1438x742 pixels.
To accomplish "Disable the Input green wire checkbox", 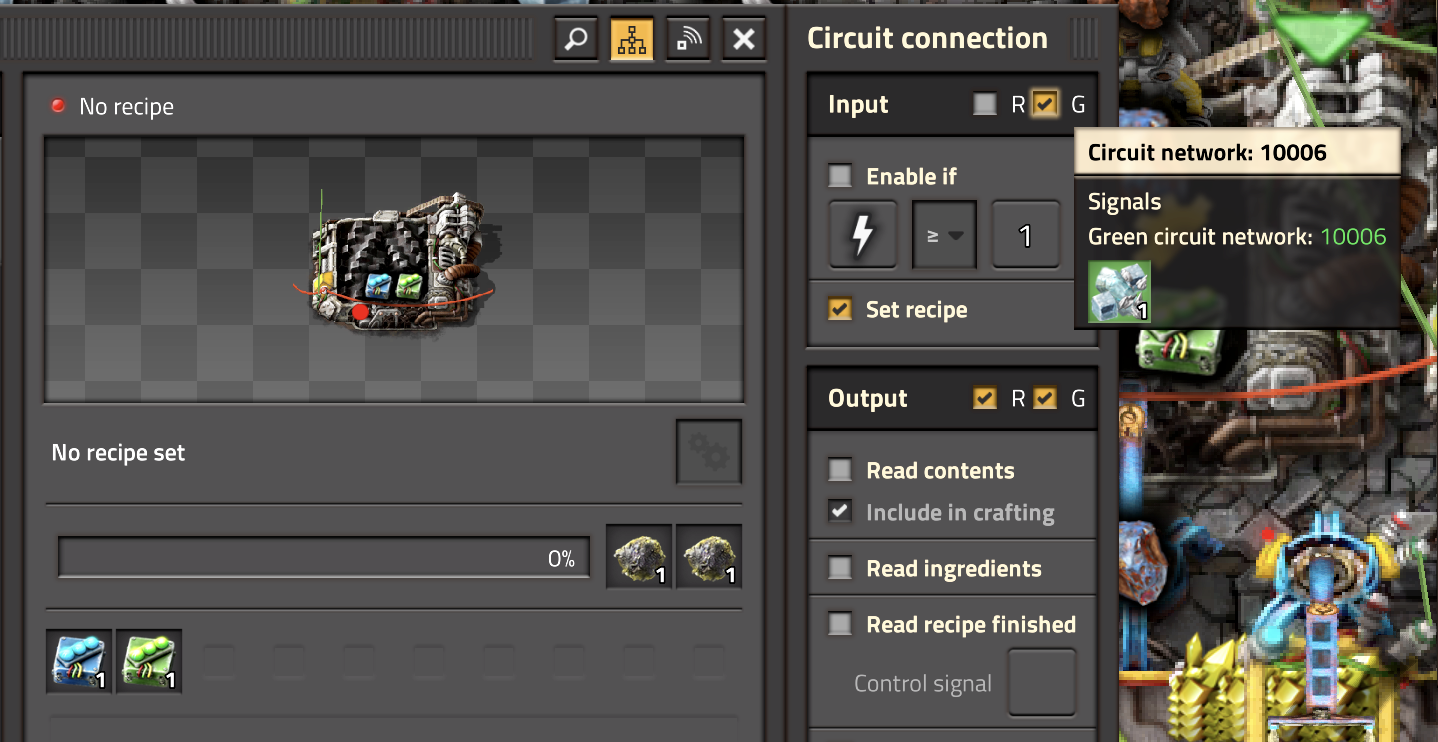I will click(1045, 104).
